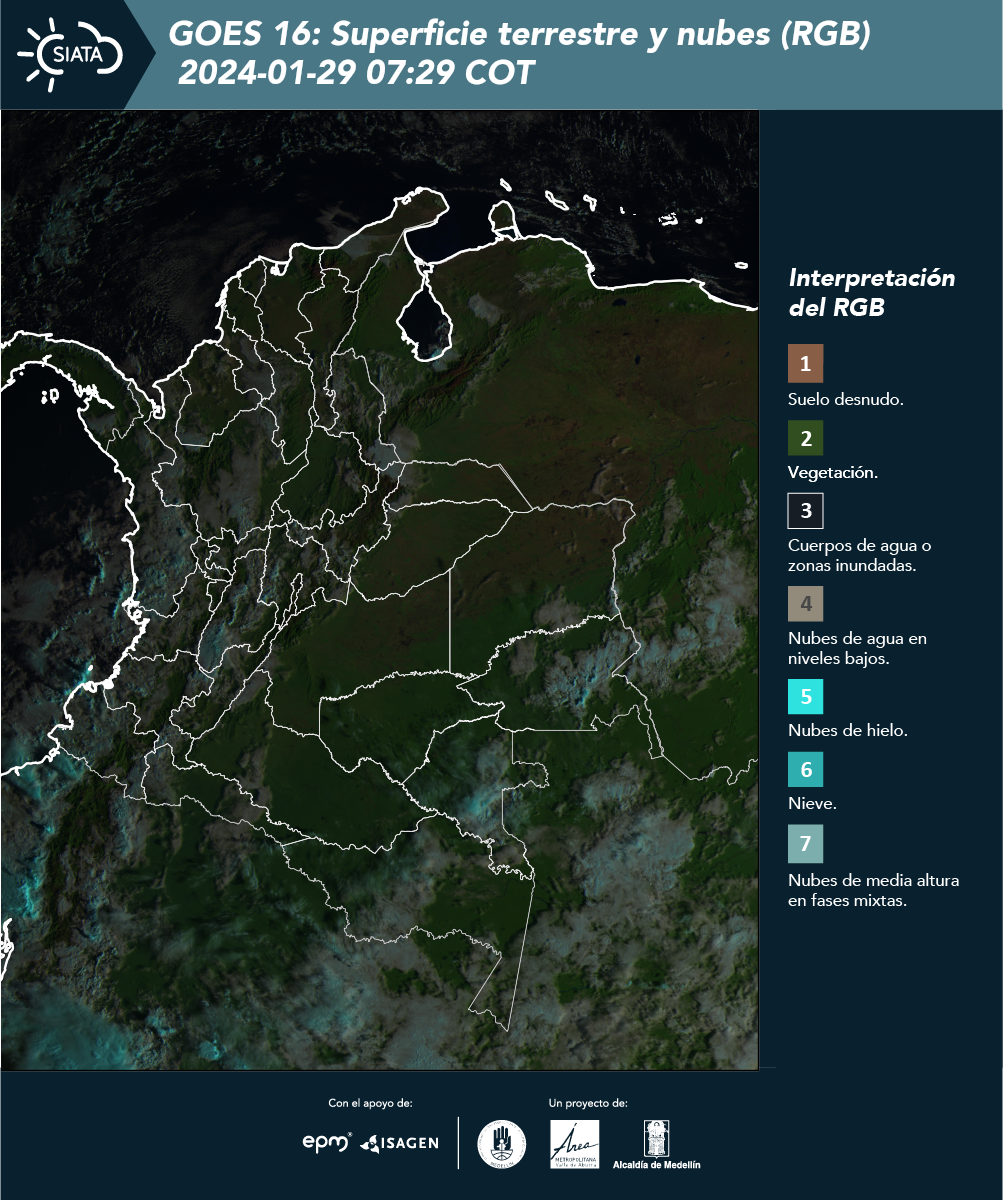Click the heading 'Interpretación del RGB'
The height and width of the screenshot is (1200, 1003).
click(x=871, y=293)
